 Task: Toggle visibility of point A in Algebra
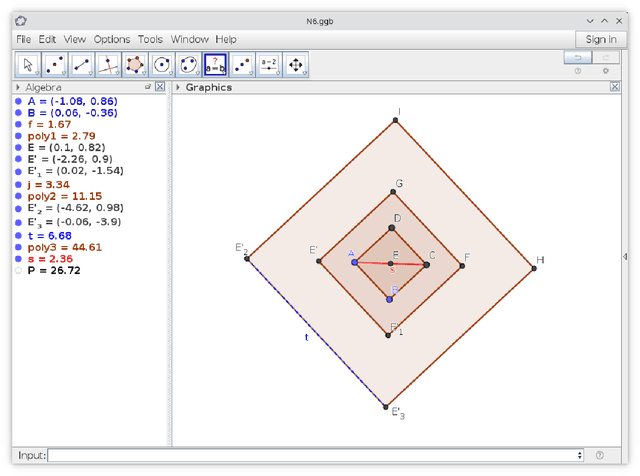pos(19,102)
